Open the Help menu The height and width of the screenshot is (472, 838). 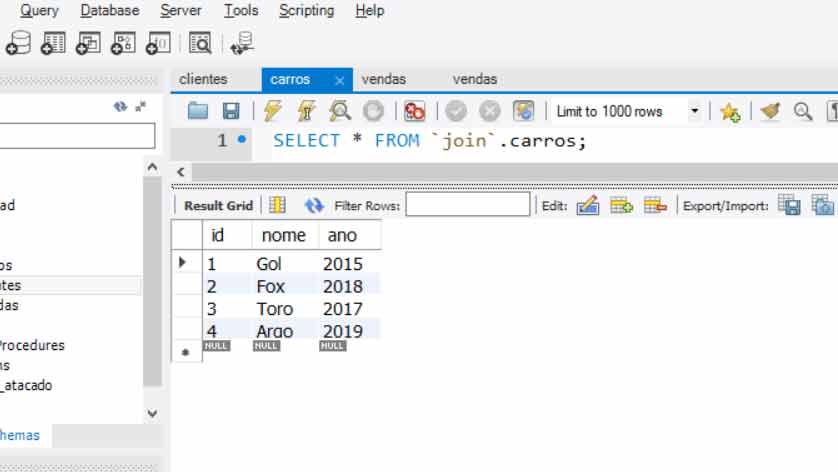point(370,10)
